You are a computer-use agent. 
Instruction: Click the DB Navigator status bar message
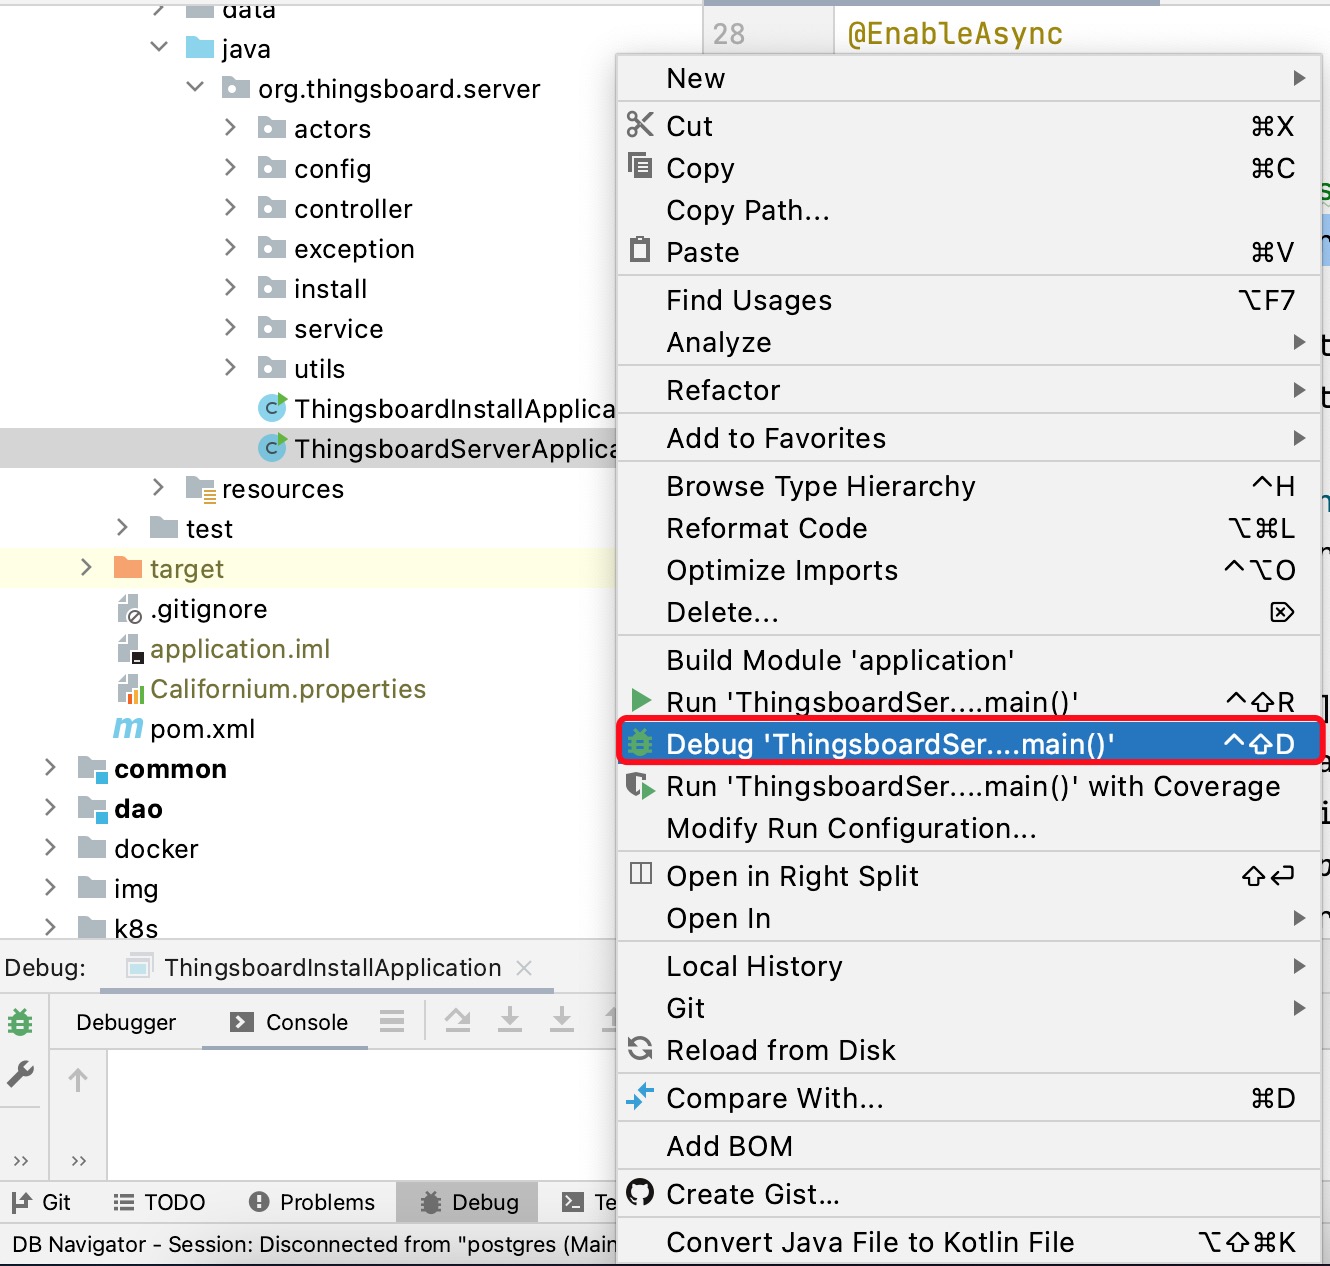click(313, 1244)
